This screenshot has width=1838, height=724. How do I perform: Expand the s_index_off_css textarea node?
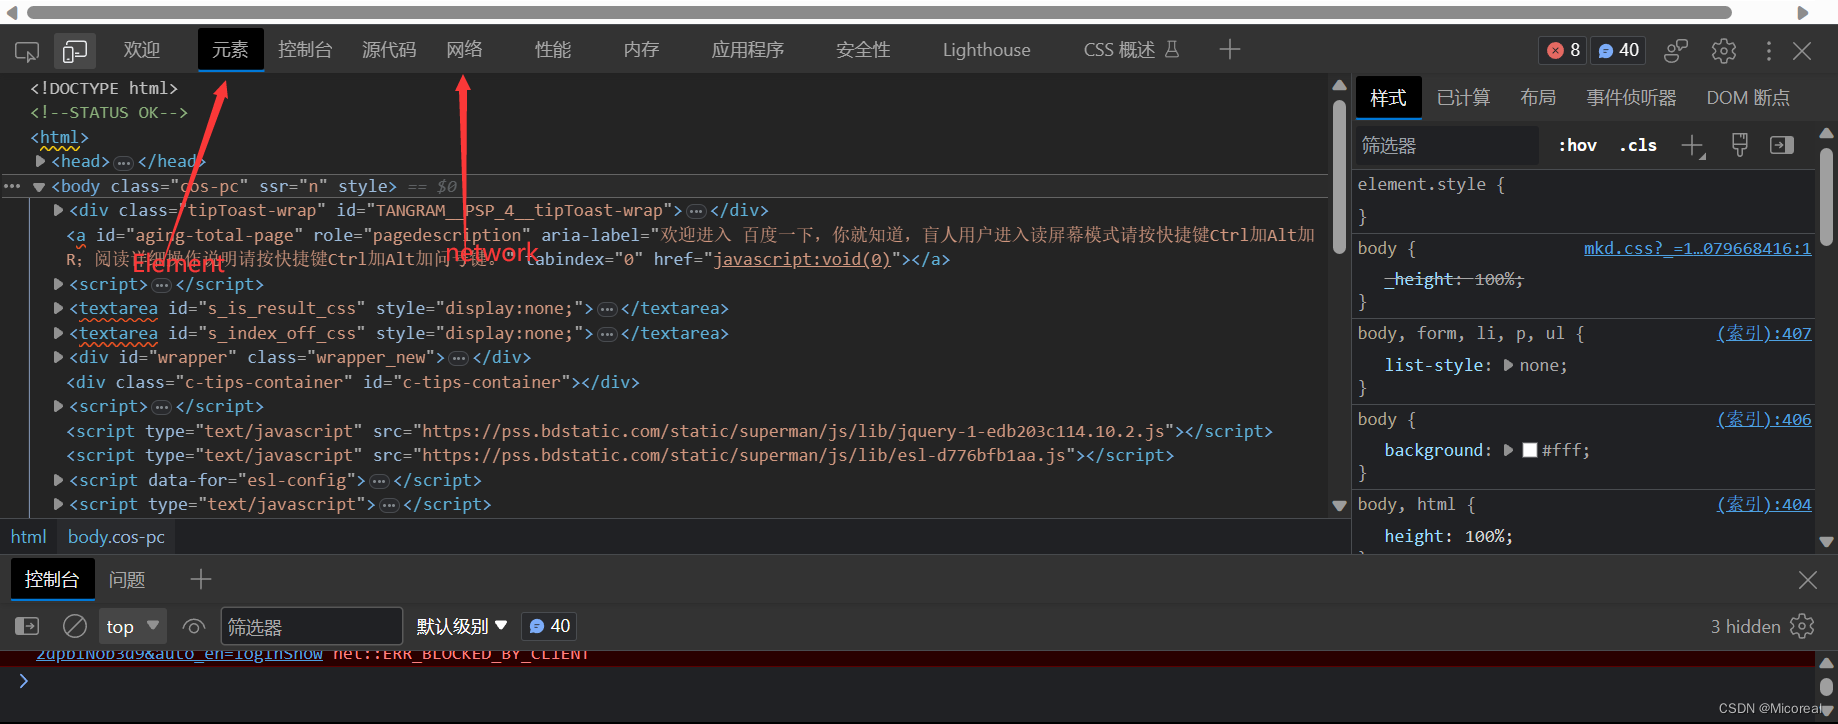58,333
